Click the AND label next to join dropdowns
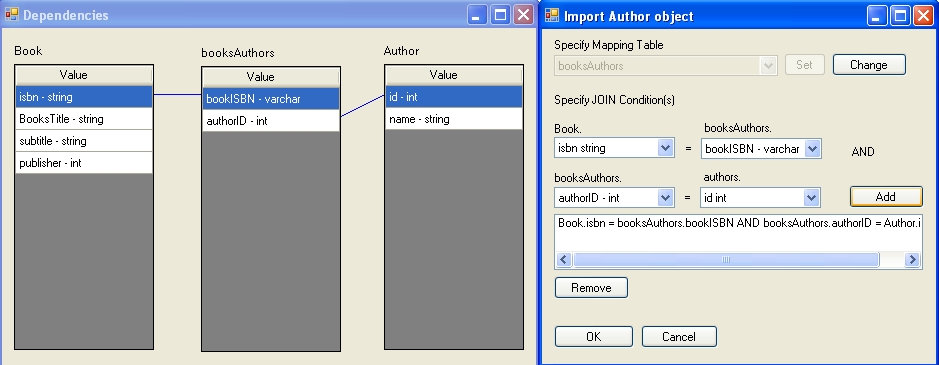 [863, 152]
